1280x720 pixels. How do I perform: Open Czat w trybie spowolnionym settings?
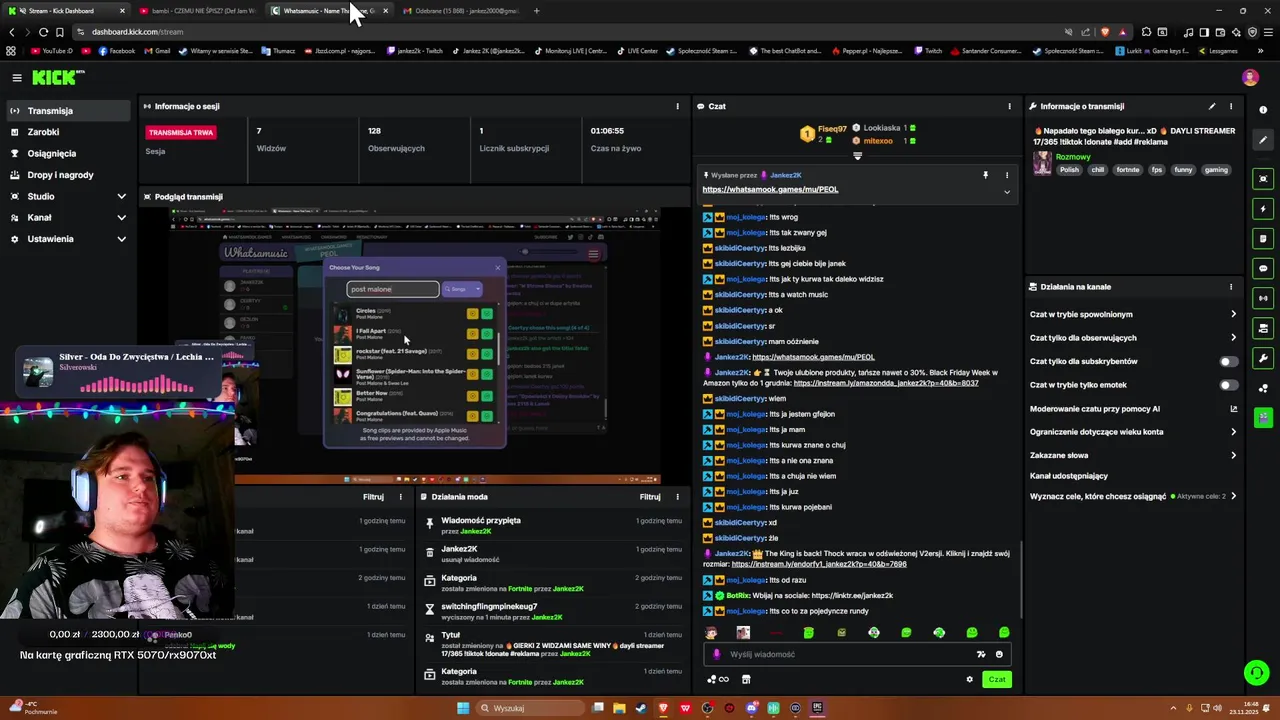[1133, 314]
